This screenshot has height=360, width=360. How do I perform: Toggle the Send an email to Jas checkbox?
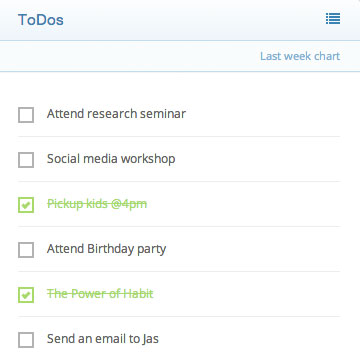pos(26,340)
